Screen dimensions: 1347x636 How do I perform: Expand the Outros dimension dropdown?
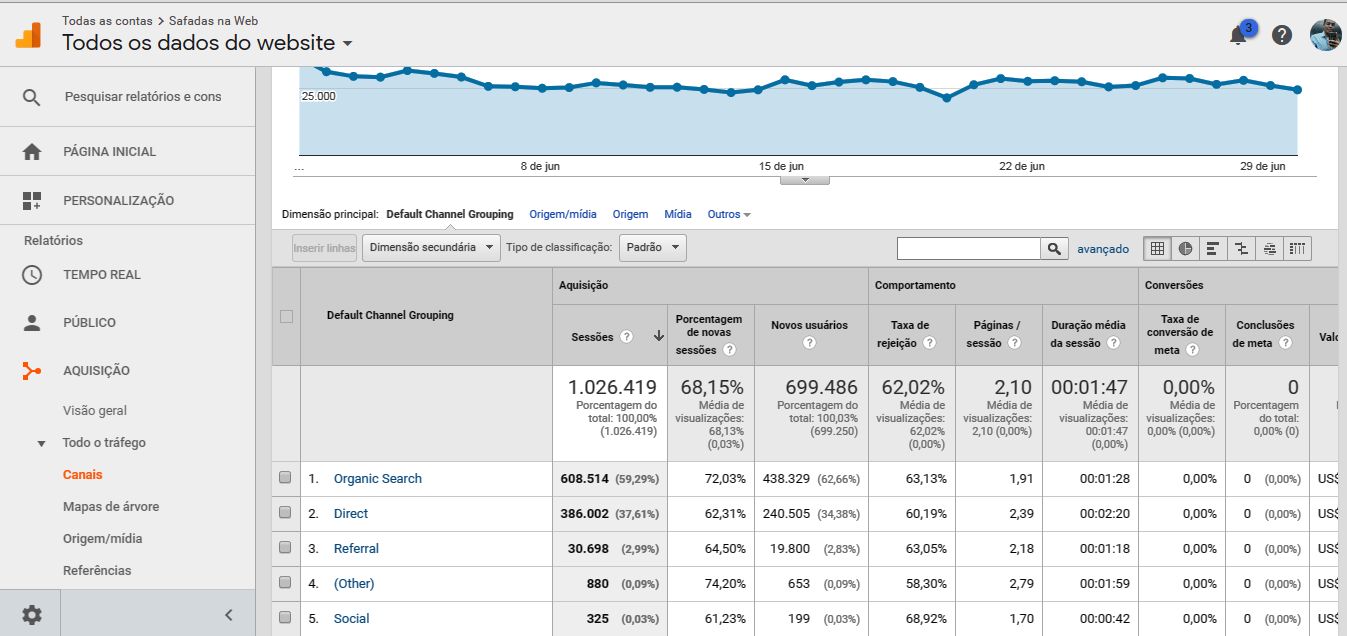[729, 215]
